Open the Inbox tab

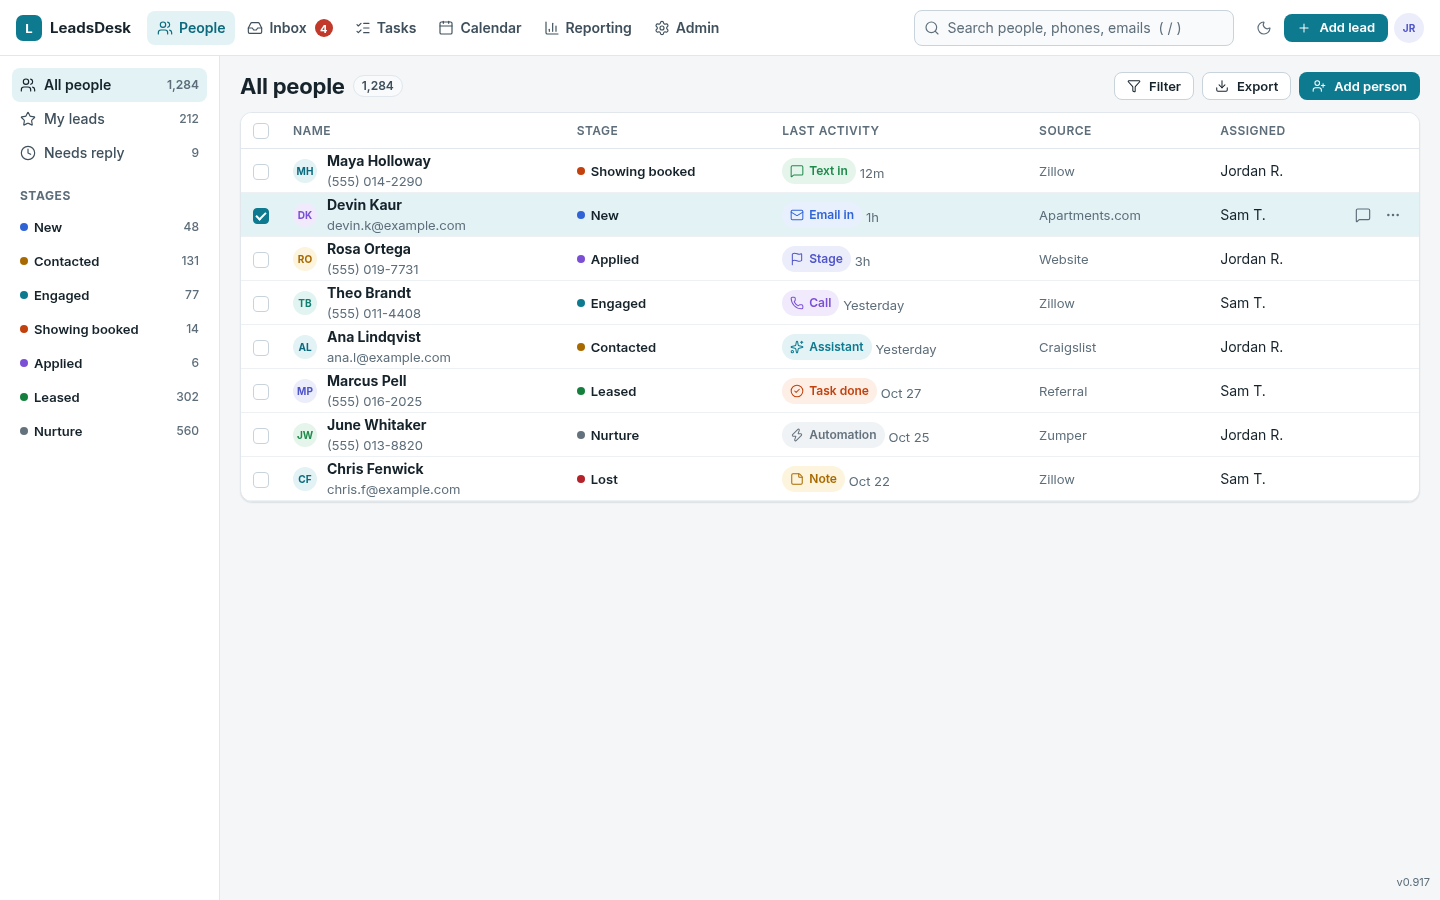pyautogui.click(x=289, y=28)
